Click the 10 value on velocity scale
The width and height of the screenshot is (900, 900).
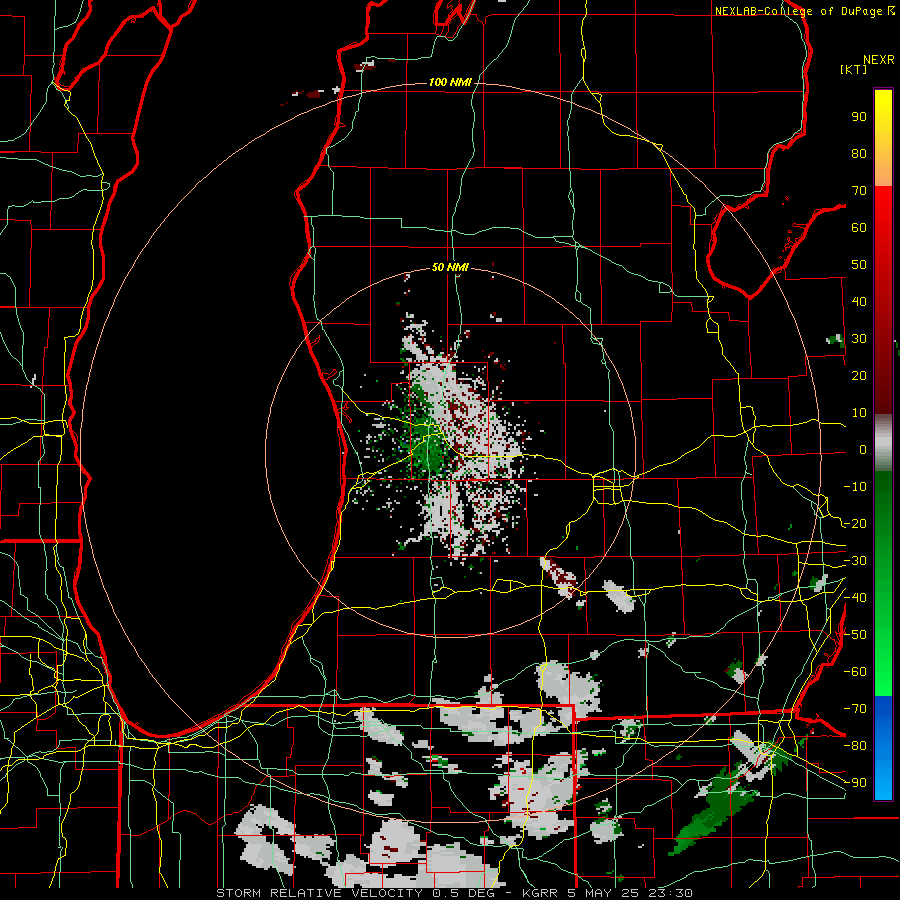(859, 413)
